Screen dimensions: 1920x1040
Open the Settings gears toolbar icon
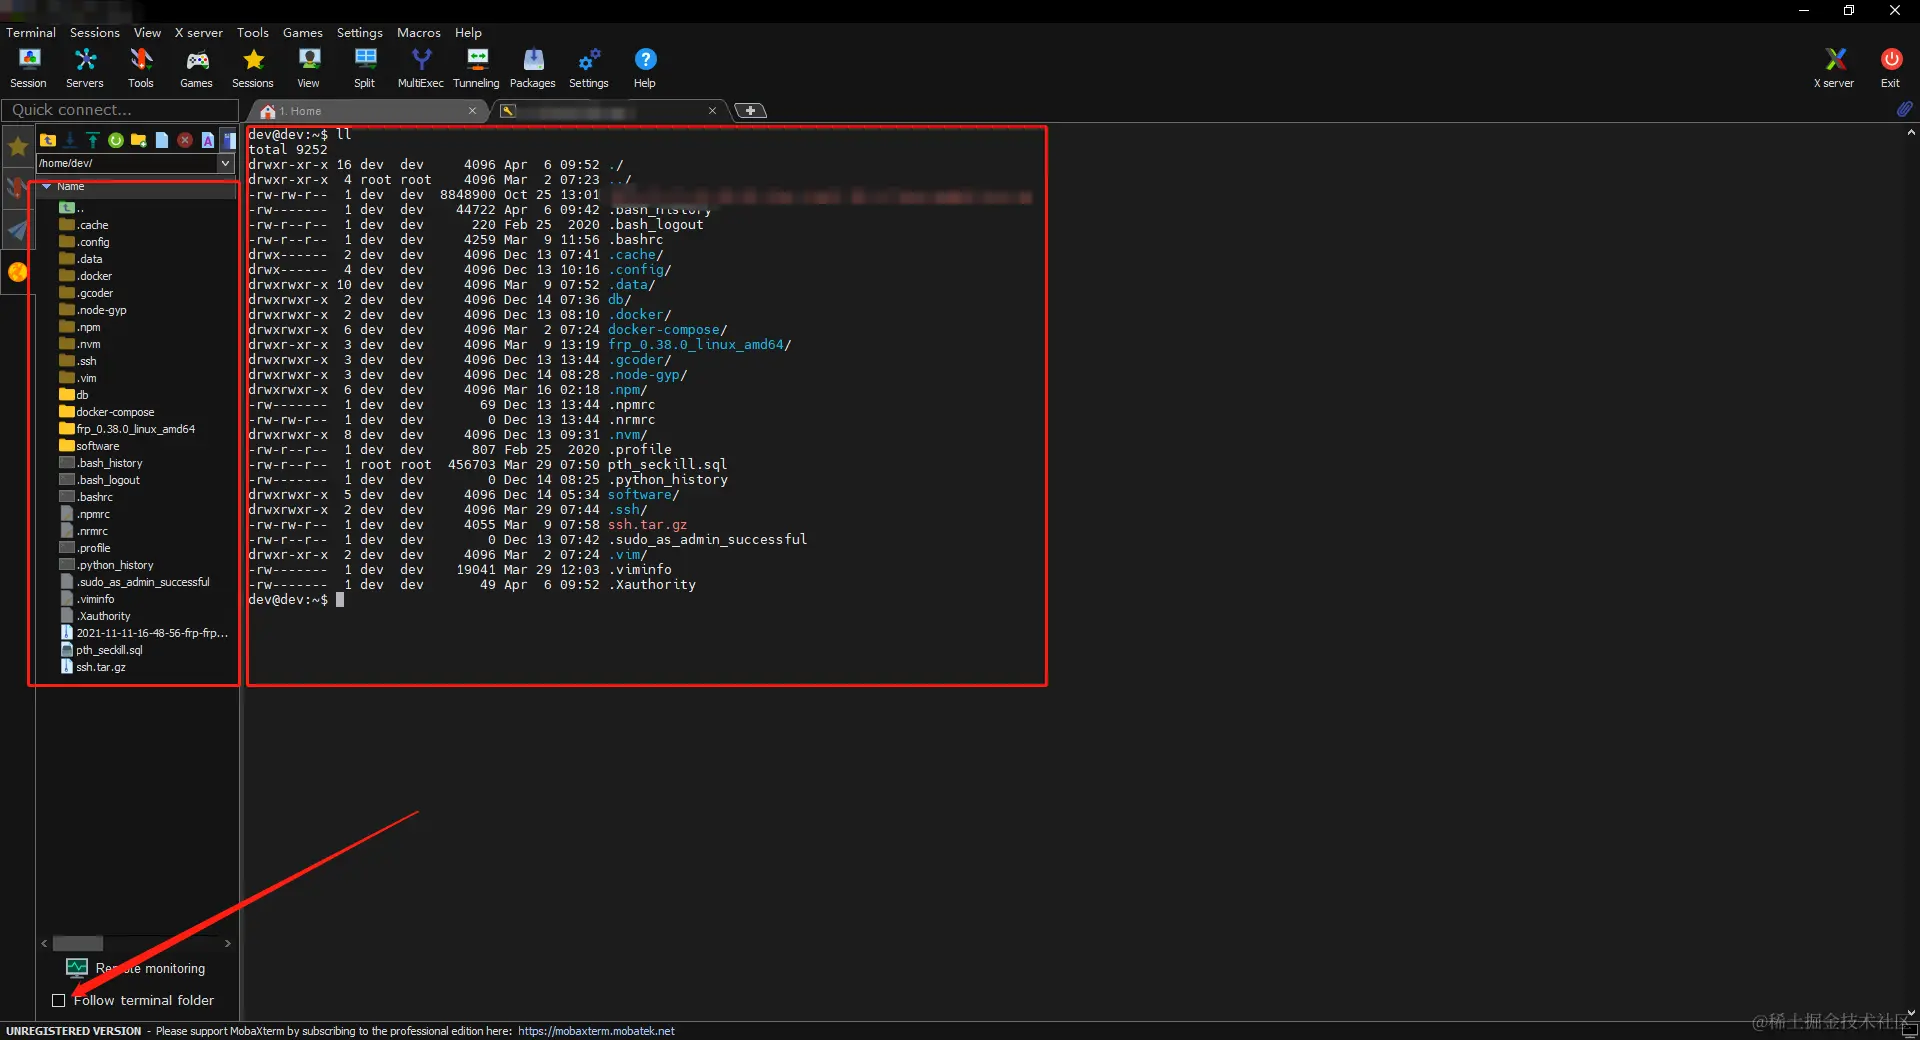tap(589, 68)
